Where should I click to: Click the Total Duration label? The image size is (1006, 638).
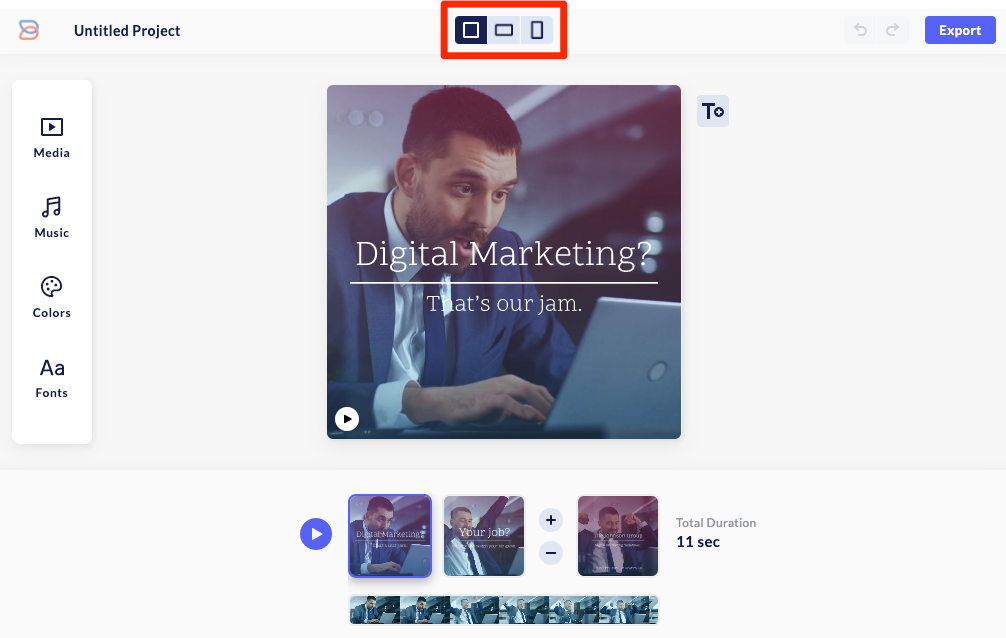coord(716,522)
